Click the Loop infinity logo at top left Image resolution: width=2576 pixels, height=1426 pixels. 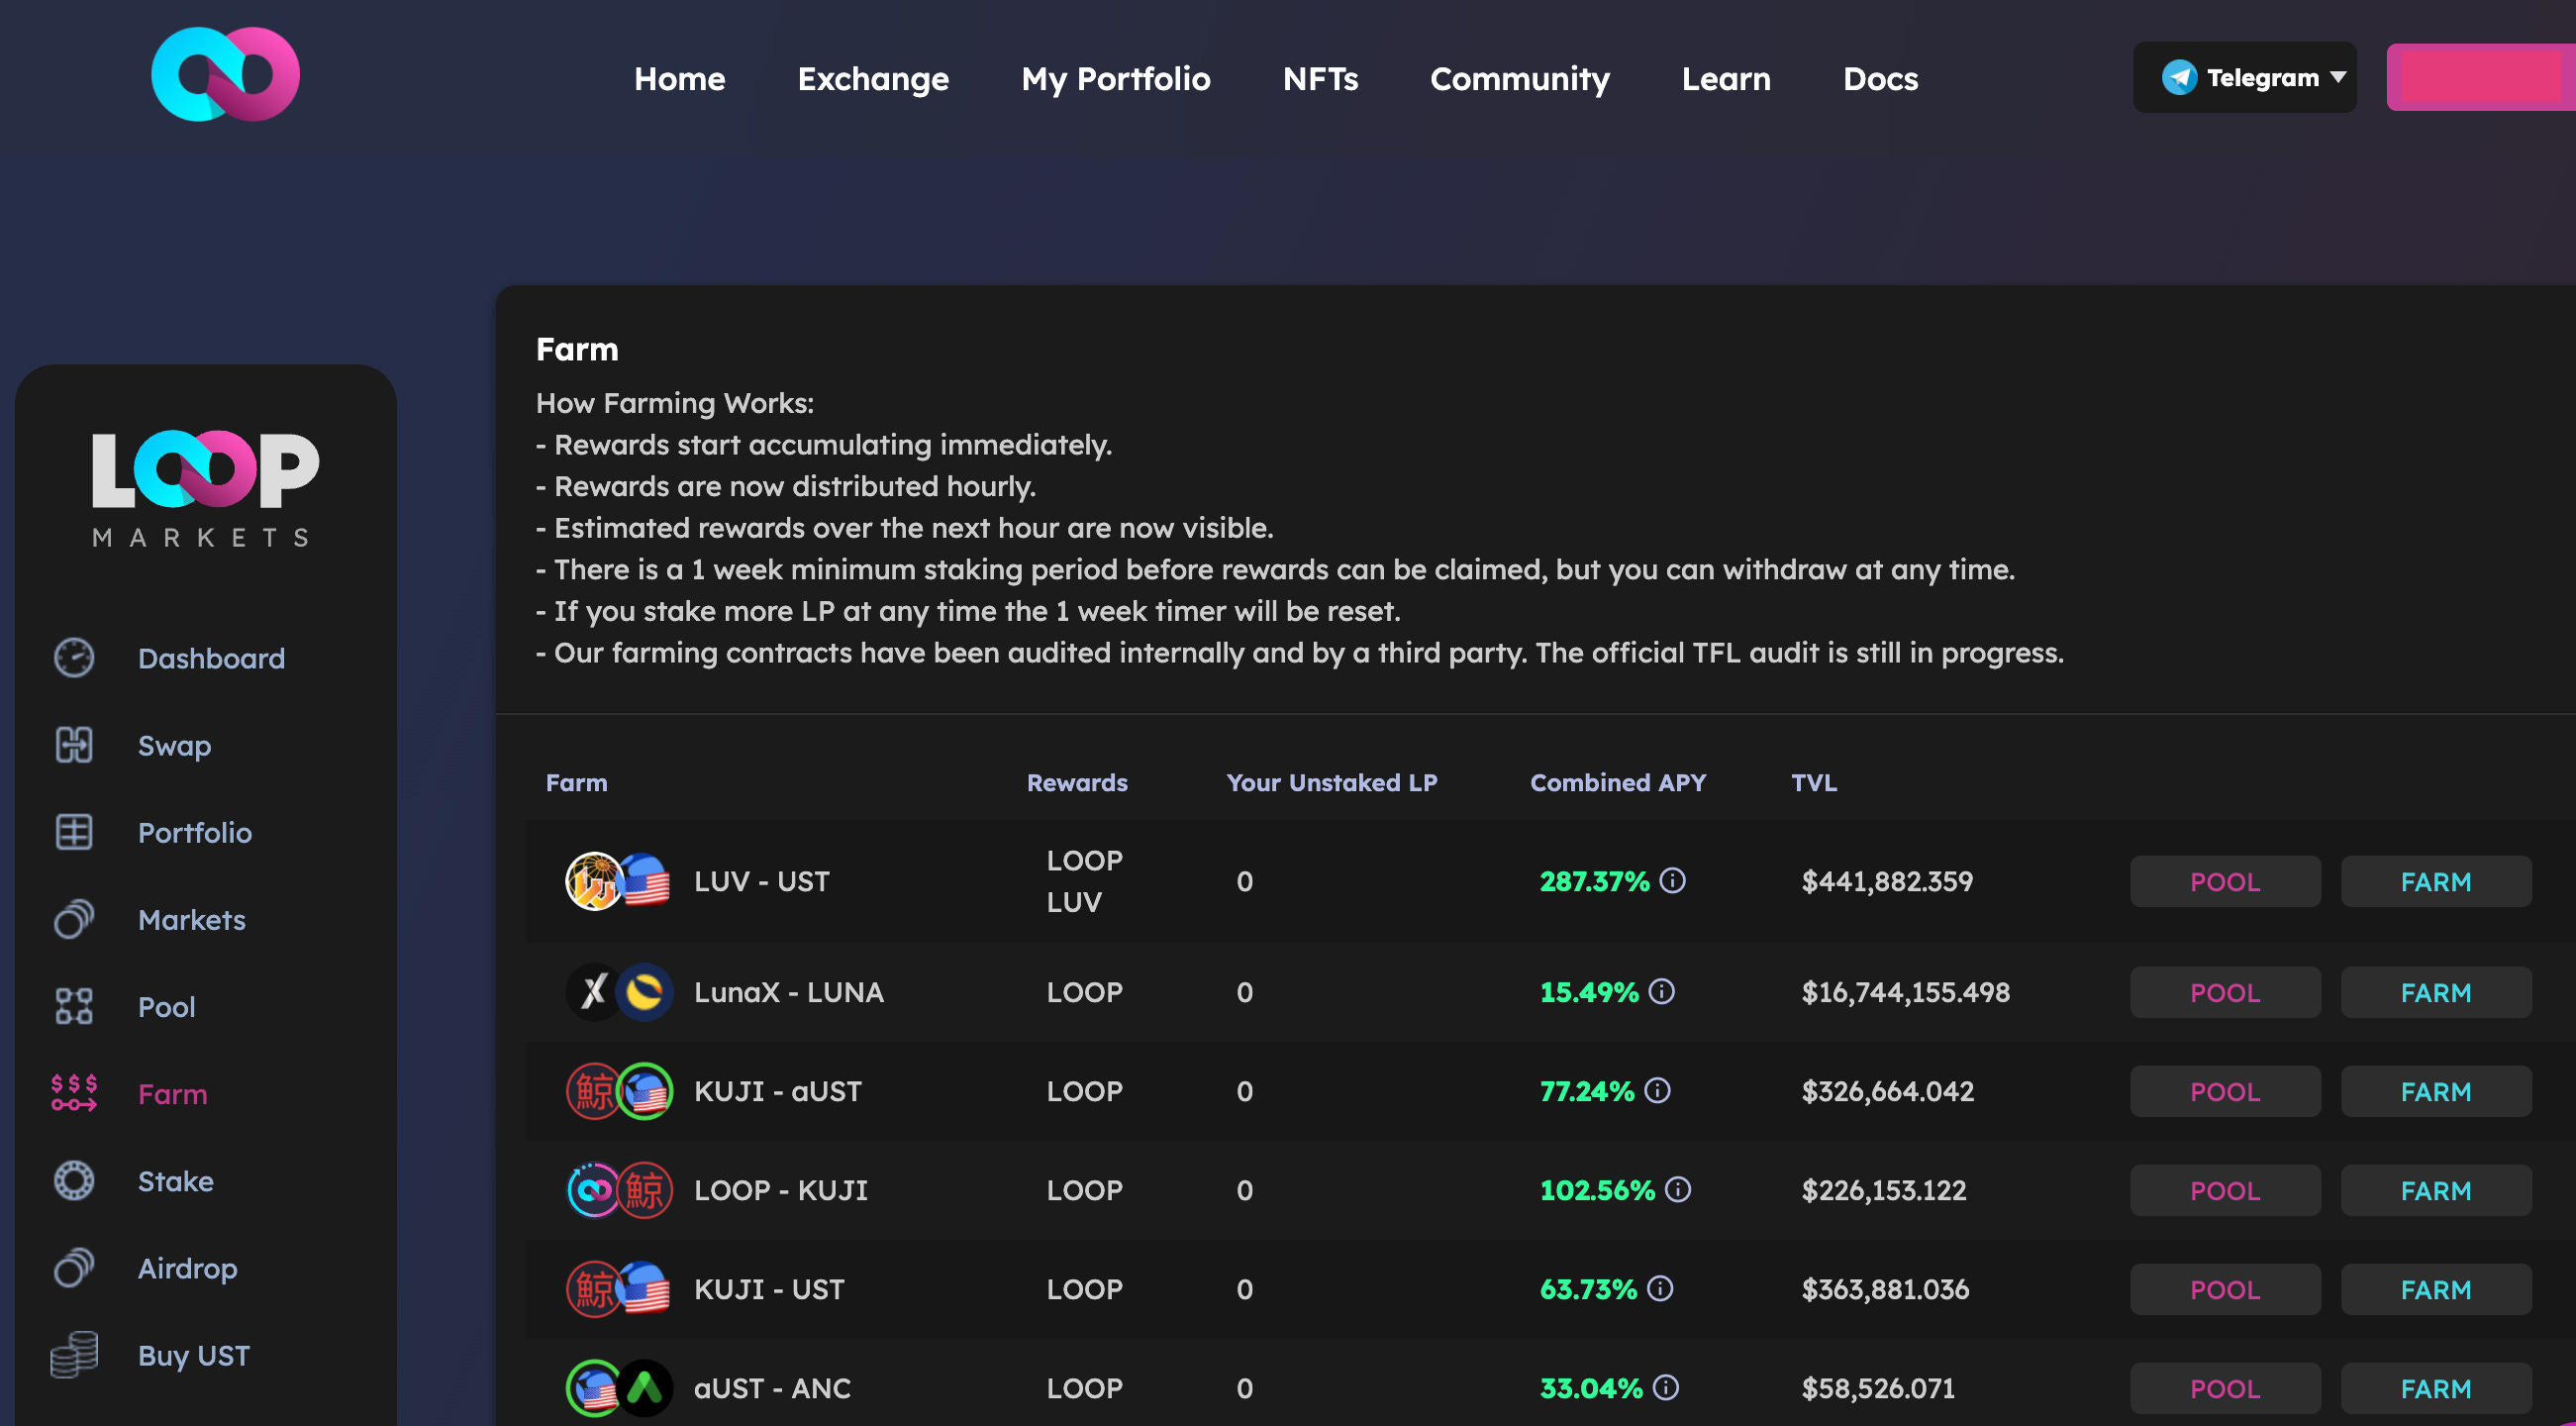(x=225, y=75)
